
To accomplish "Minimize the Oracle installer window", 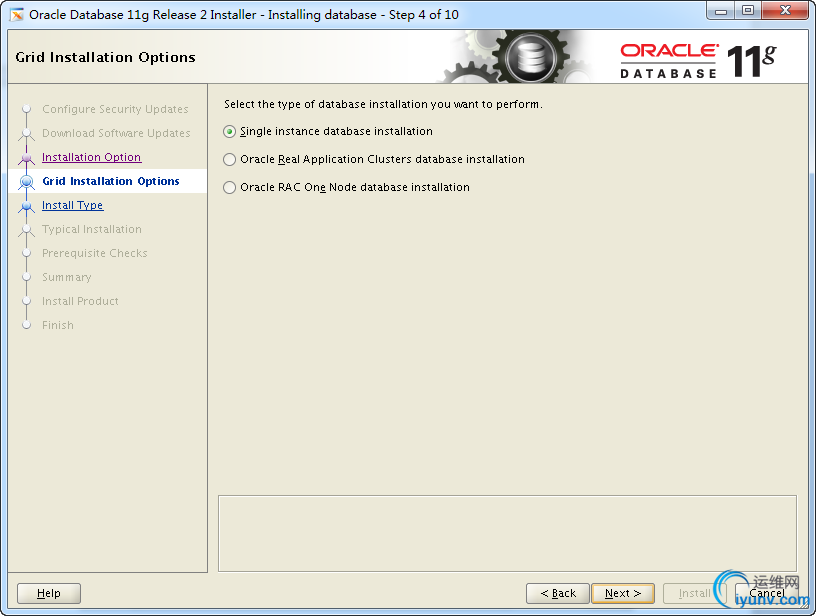I will click(721, 11).
